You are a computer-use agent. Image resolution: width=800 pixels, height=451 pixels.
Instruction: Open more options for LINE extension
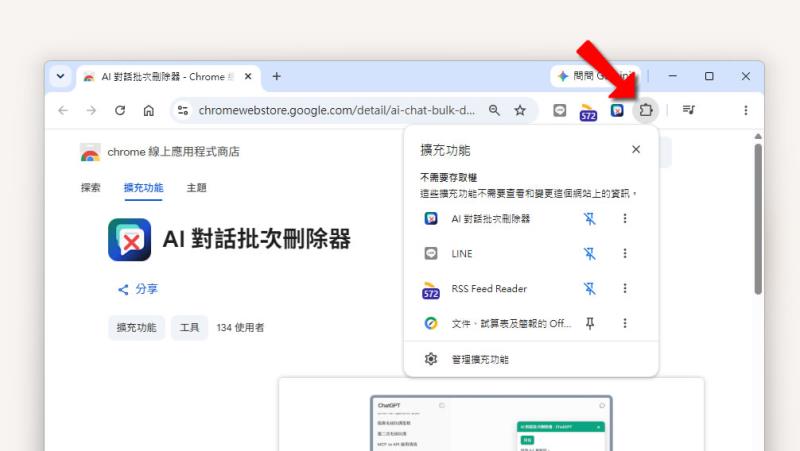pyautogui.click(x=625, y=254)
